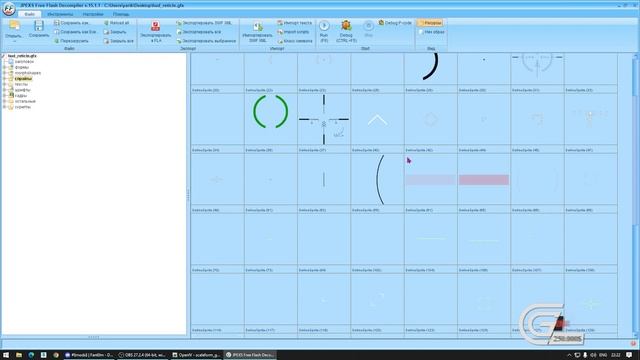Select шрифты (fonts) folder in tree

[22, 90]
